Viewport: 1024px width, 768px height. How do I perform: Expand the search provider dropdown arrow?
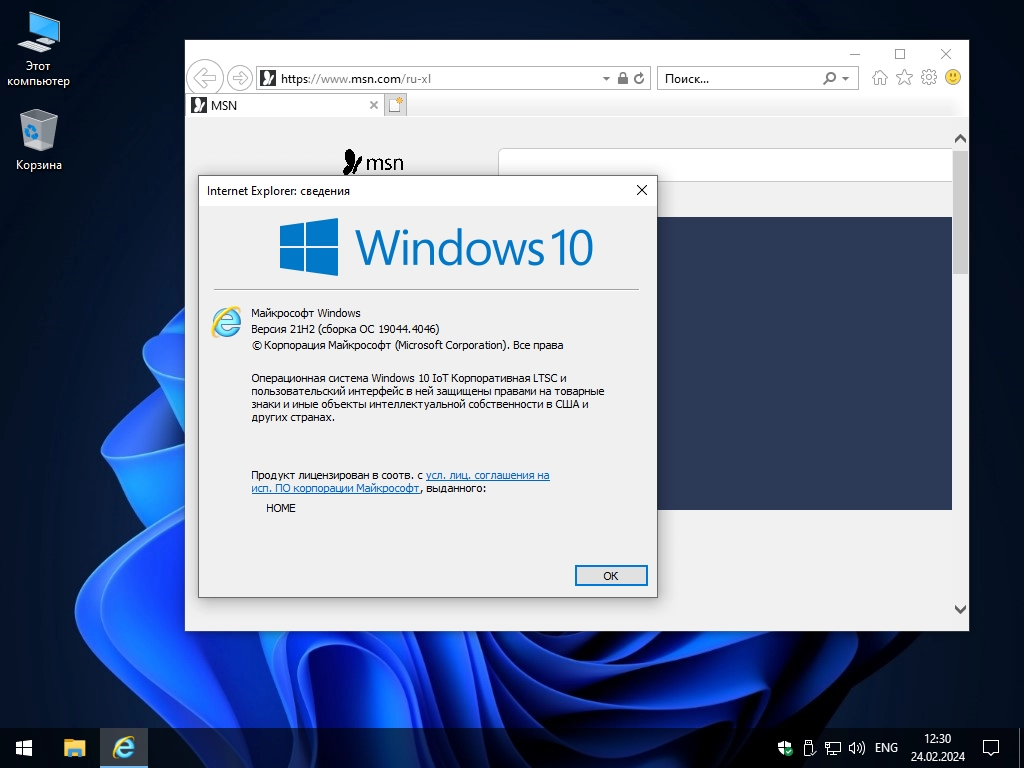pos(846,78)
